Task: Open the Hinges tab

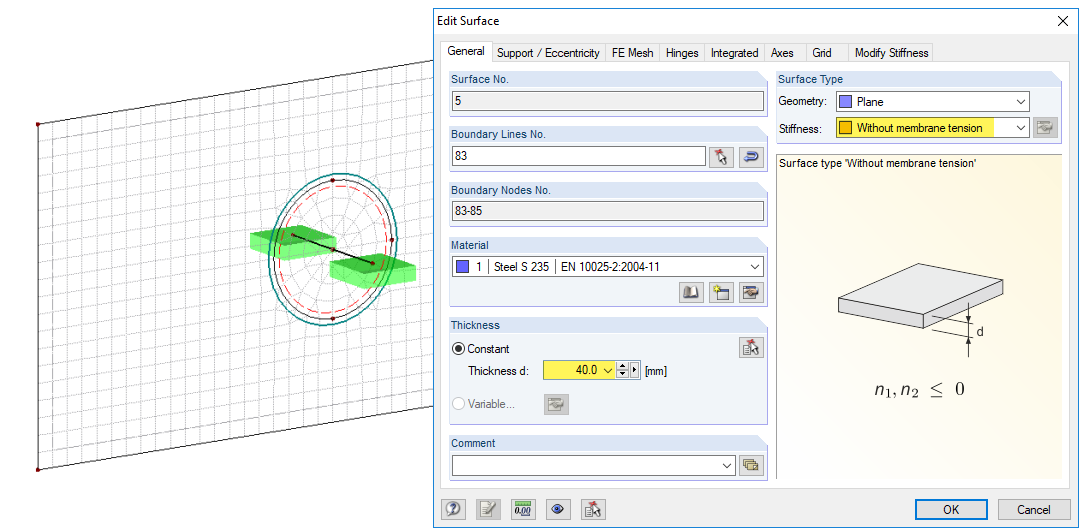Action: [682, 52]
